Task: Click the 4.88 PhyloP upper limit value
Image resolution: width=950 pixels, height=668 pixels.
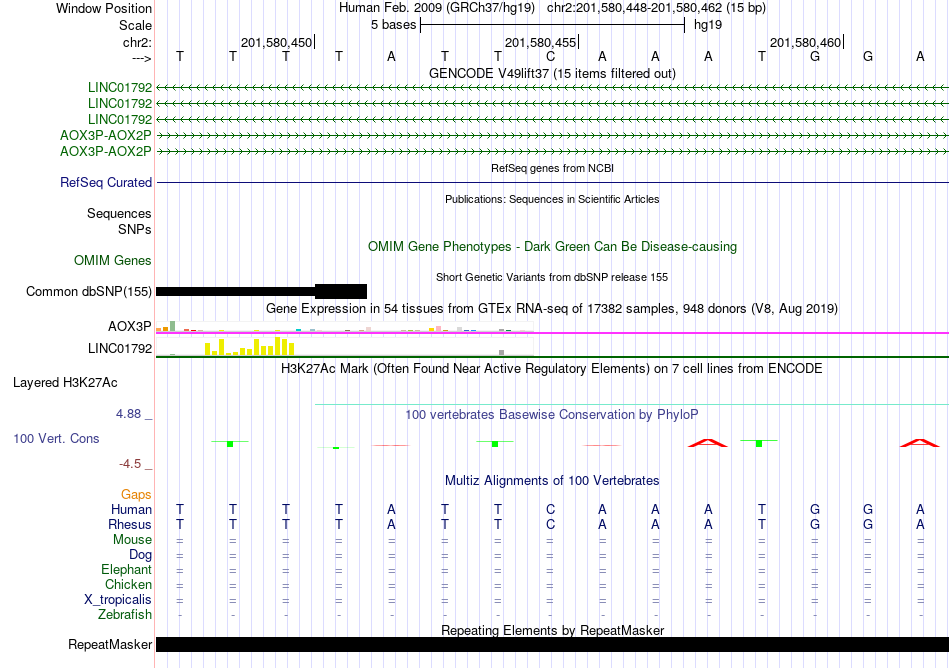Action: (x=128, y=414)
